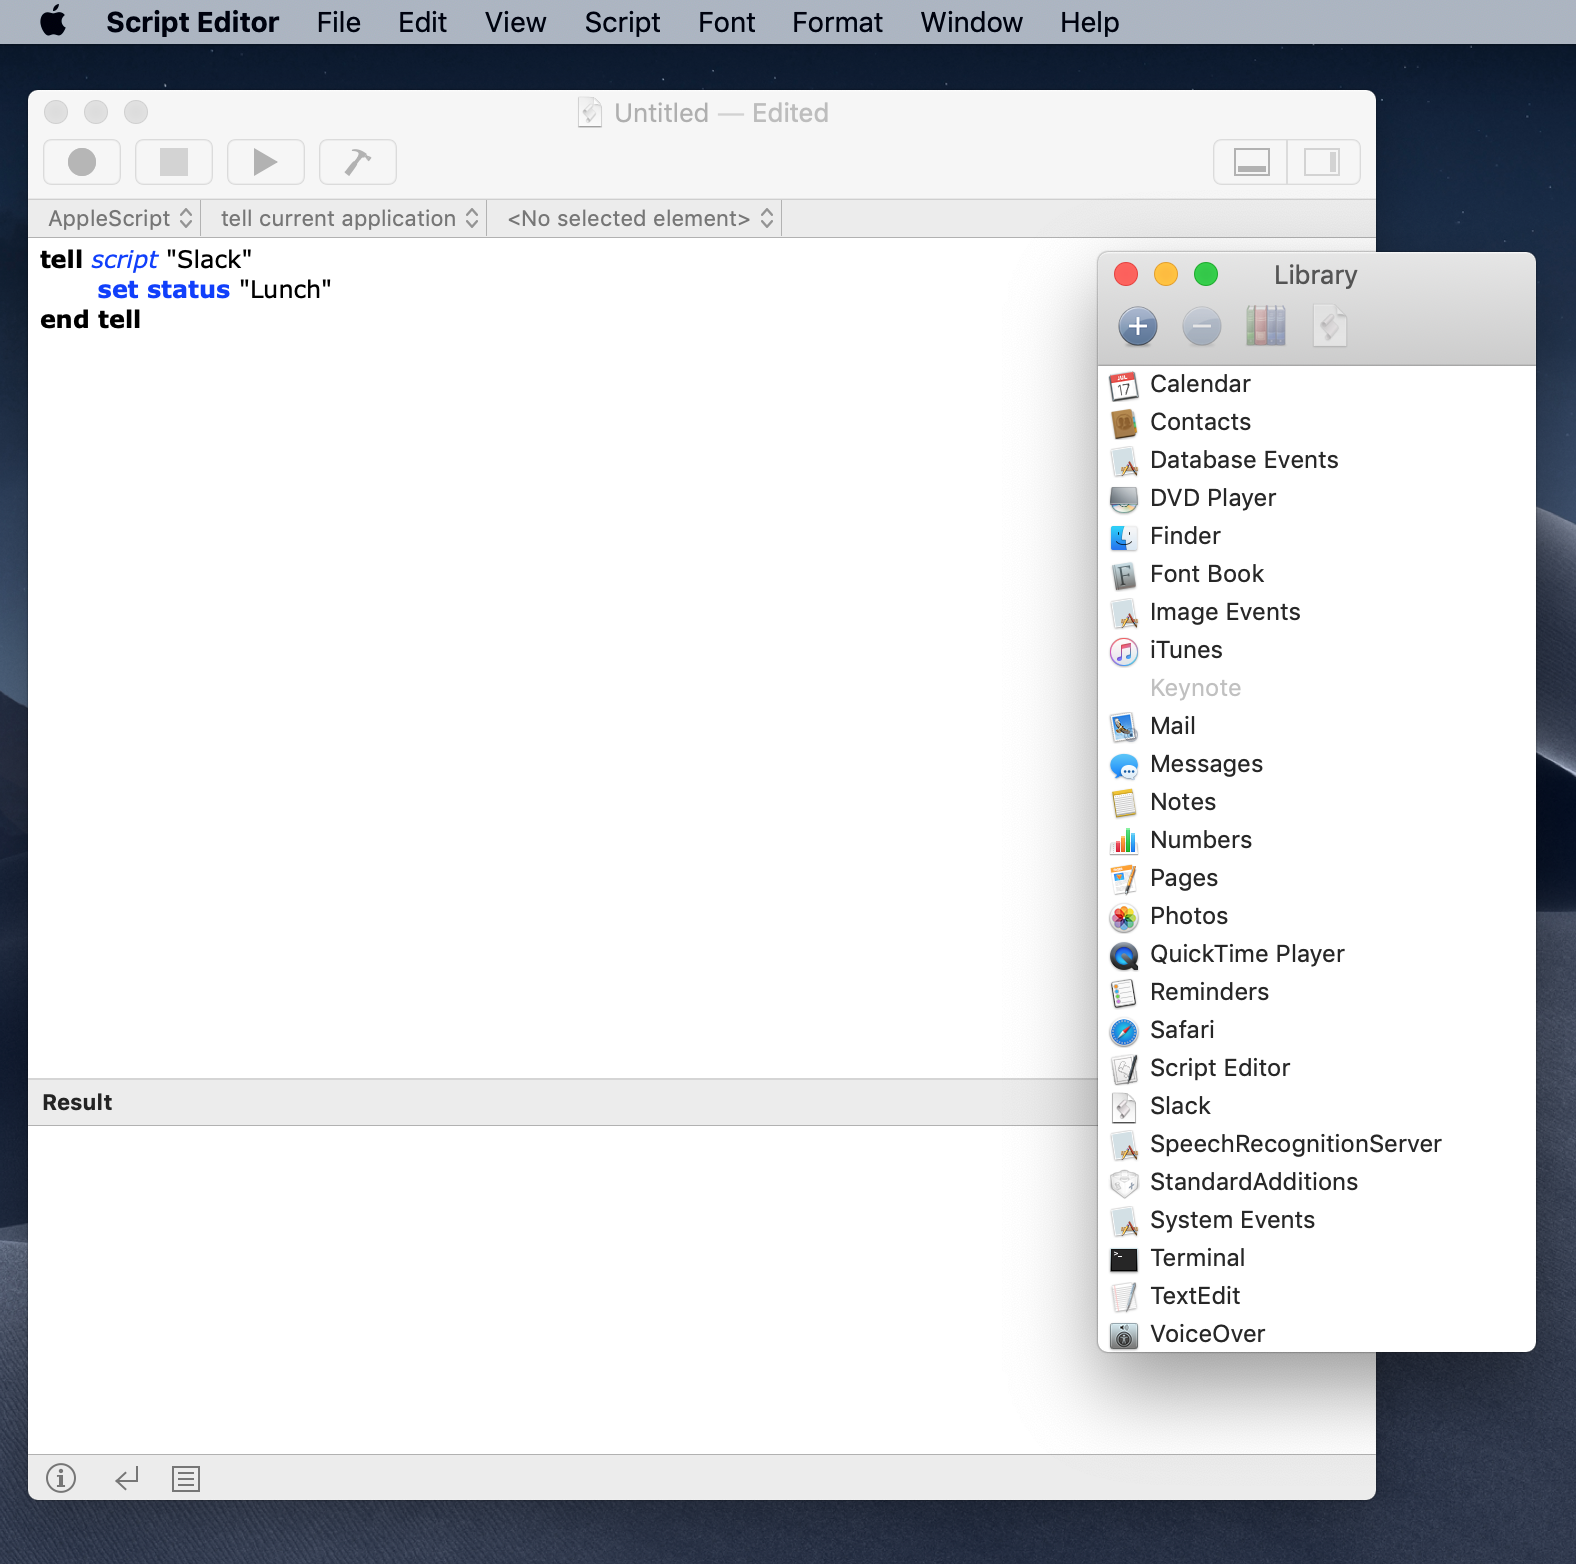Screen dimensions: 1576x1564
Task: Click the Record button in the toolbar
Action: click(82, 162)
